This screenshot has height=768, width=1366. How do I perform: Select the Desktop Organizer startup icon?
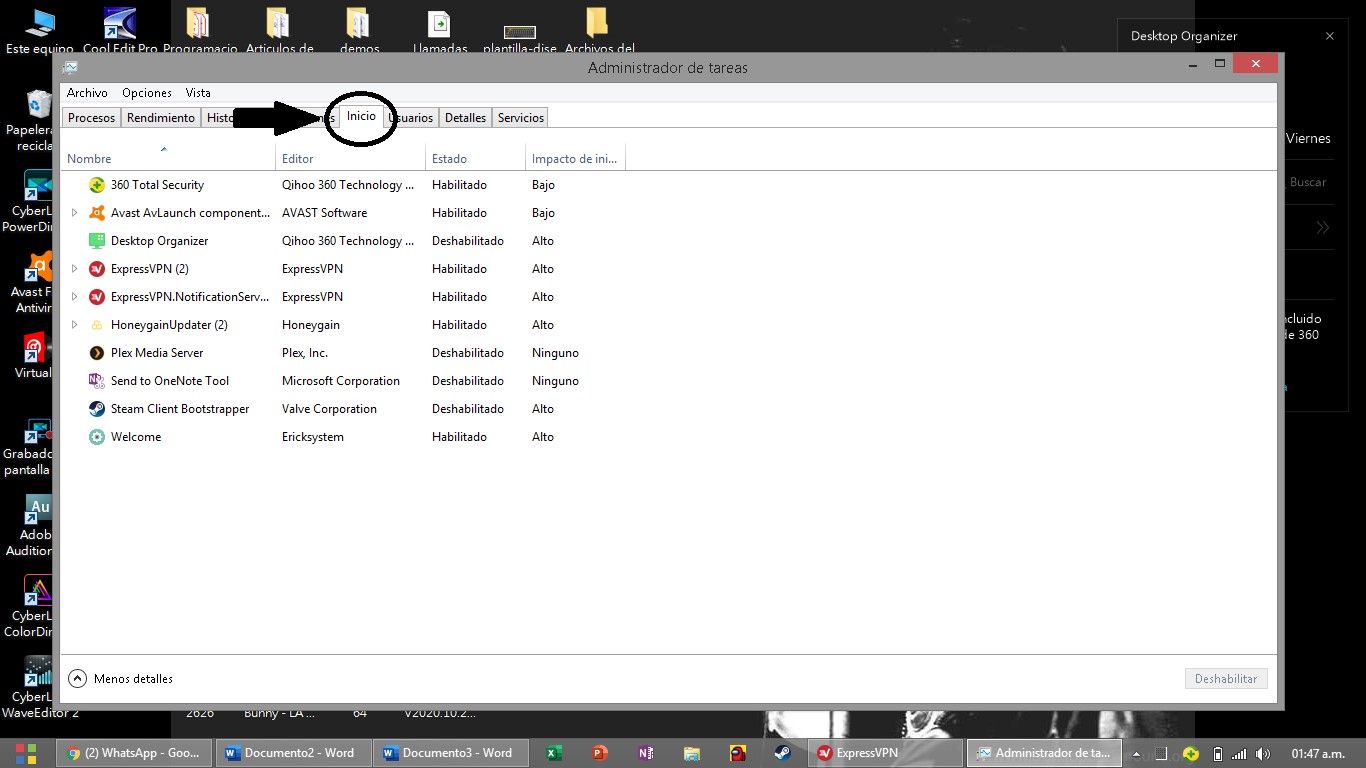pos(96,240)
